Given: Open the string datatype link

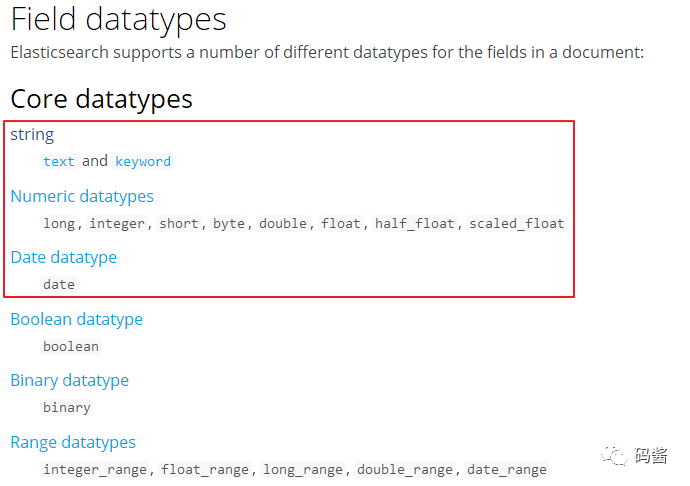Looking at the screenshot, I should (x=32, y=135).
